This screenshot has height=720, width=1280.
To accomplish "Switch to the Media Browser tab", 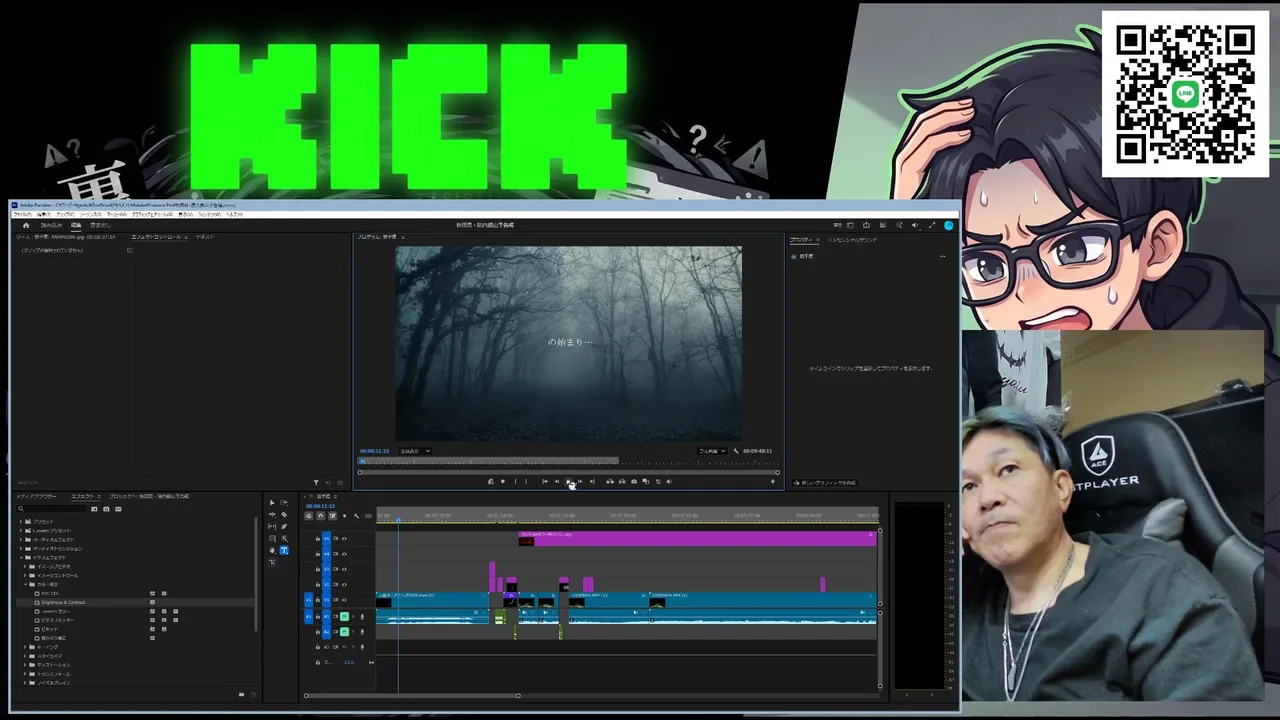I will [x=36, y=496].
